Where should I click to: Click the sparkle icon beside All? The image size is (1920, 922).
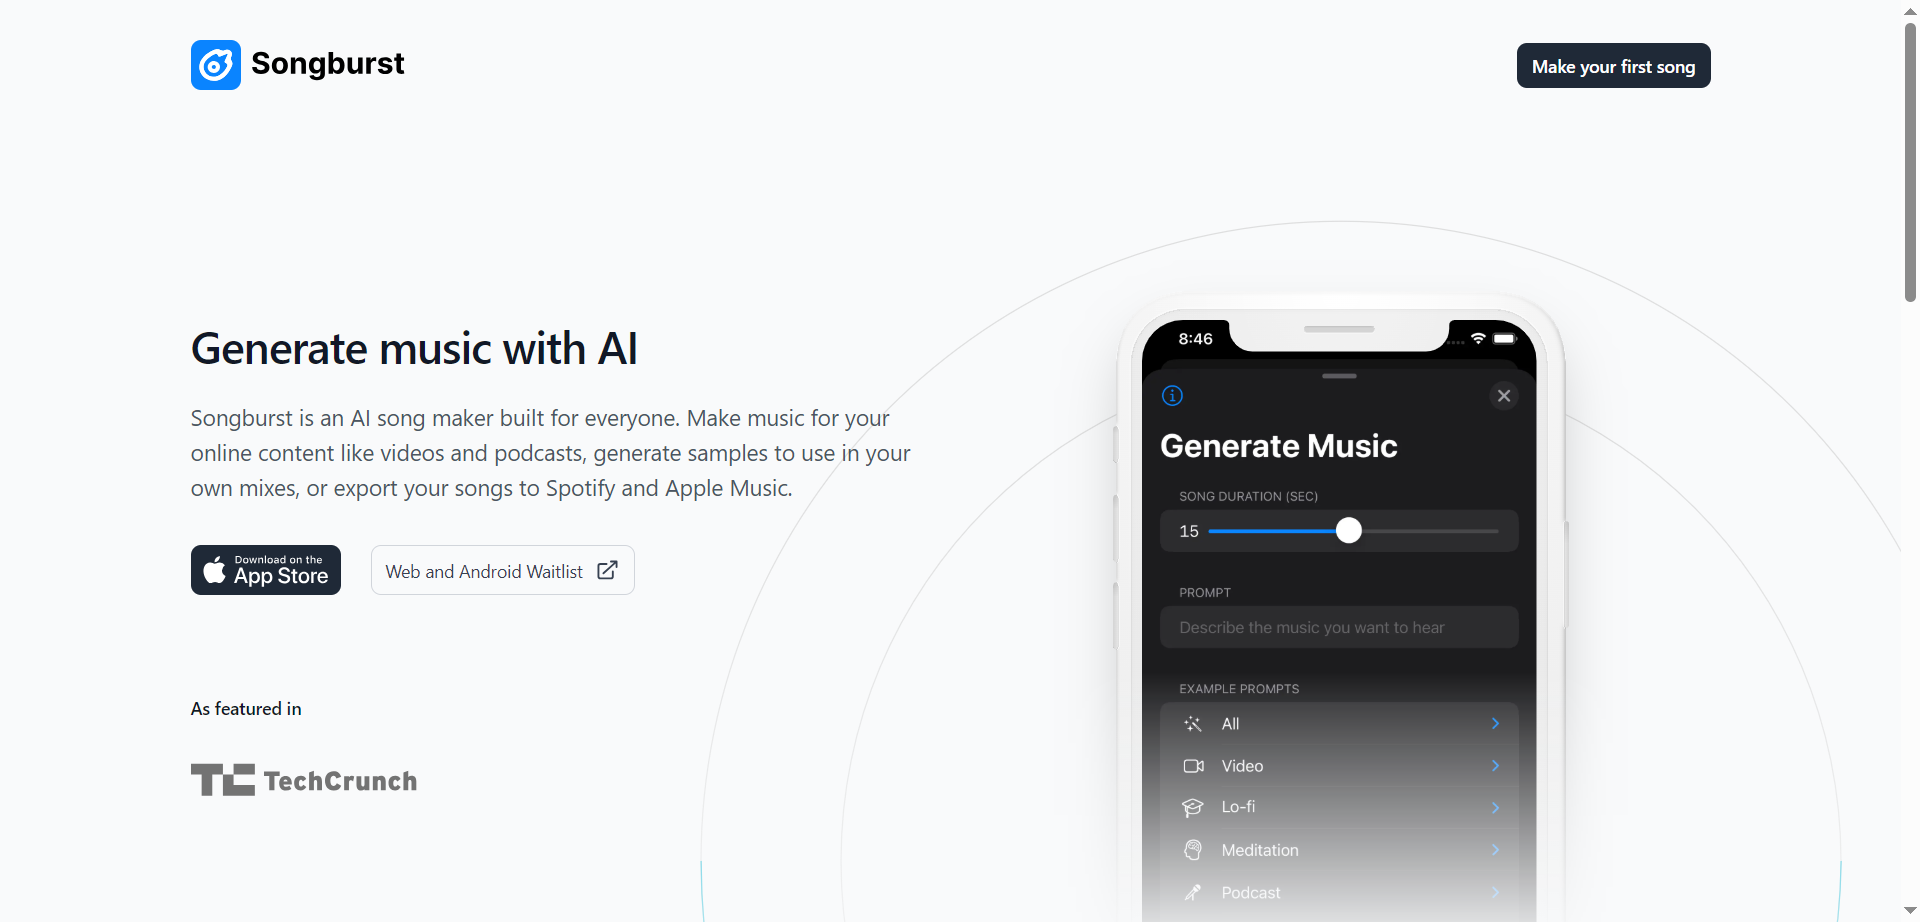click(x=1193, y=724)
